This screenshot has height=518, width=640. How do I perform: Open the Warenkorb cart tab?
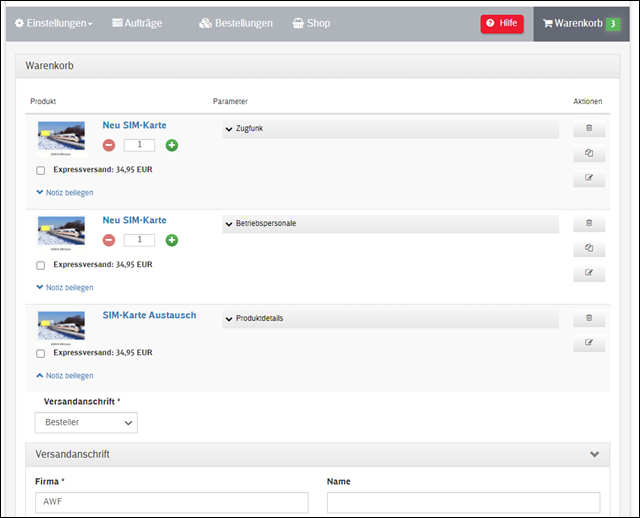(x=581, y=24)
